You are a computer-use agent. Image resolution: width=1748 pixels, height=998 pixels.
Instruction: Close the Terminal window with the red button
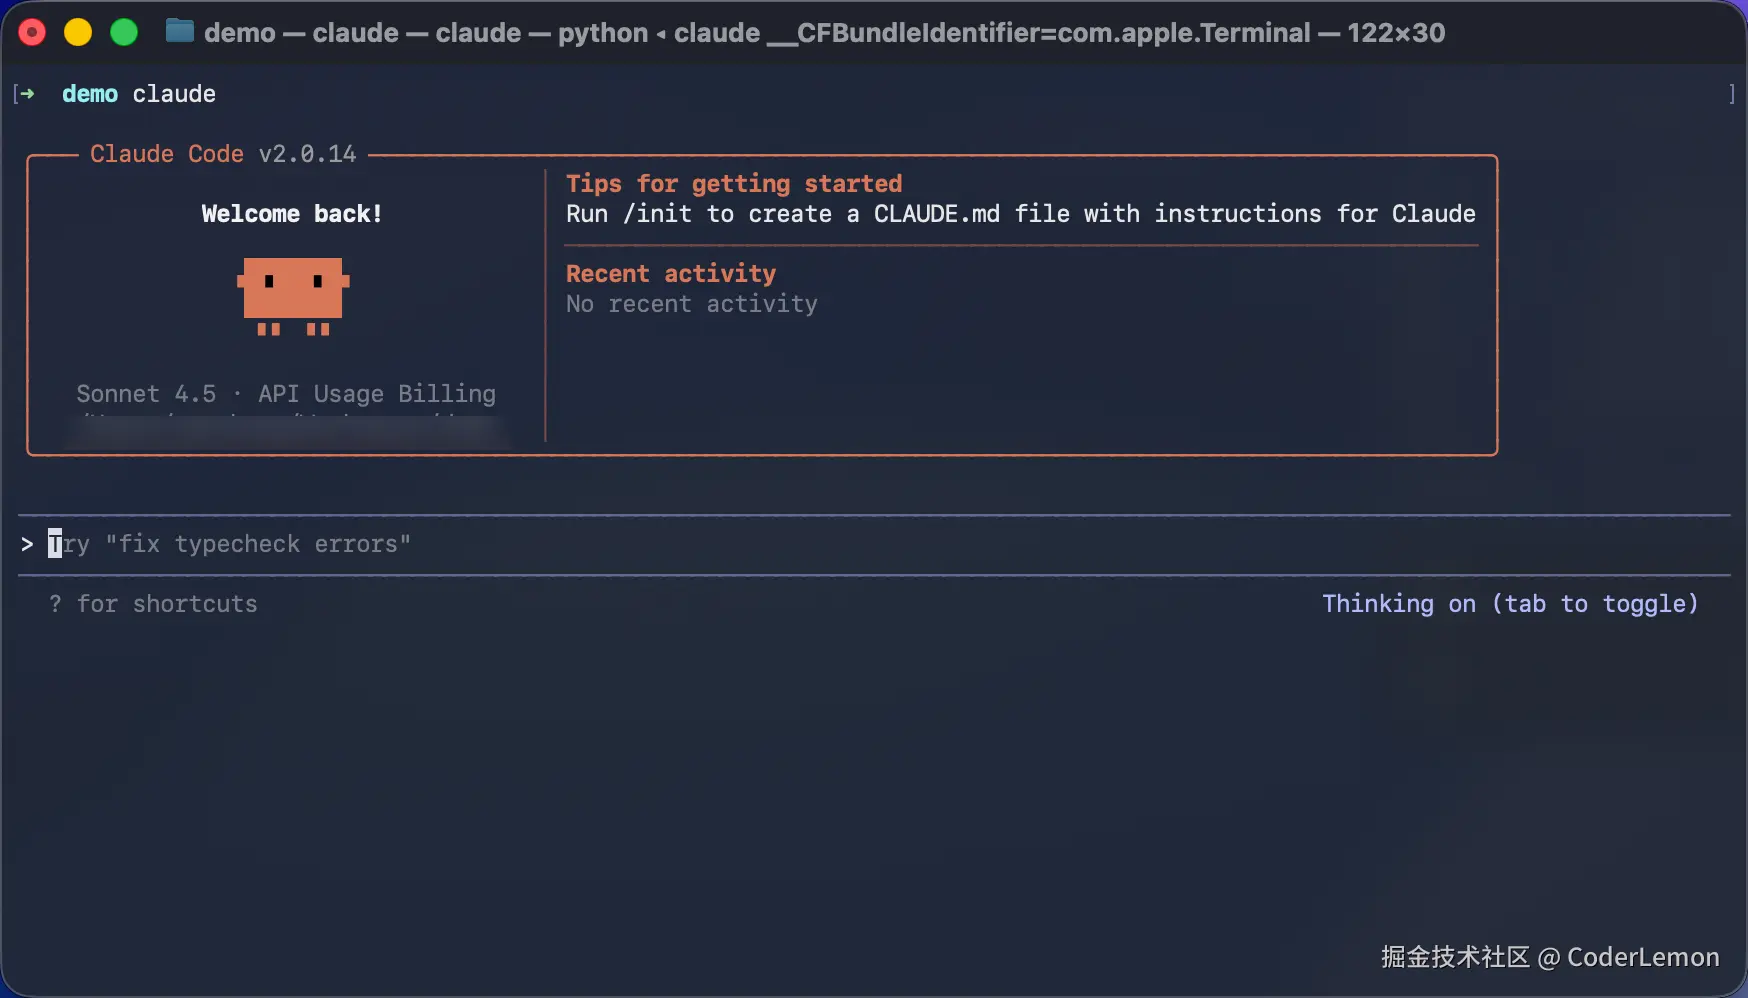[32, 33]
